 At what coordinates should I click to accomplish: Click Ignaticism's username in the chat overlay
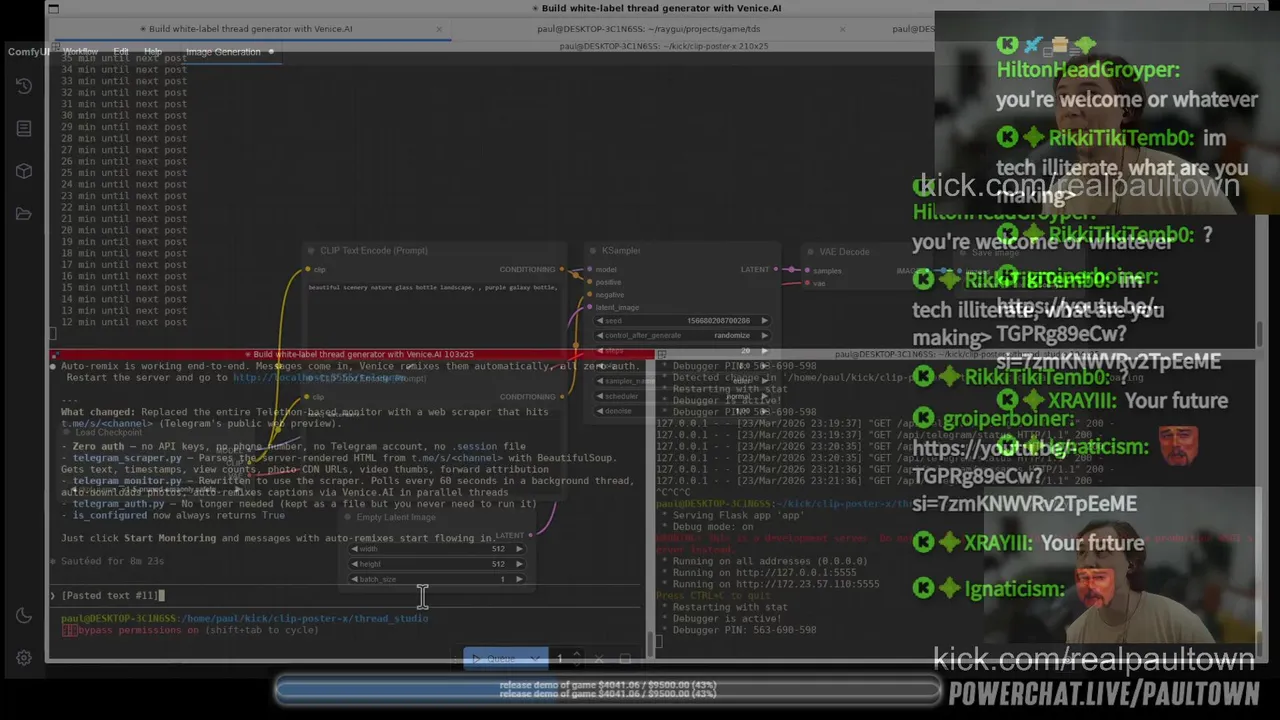pos(1013,589)
